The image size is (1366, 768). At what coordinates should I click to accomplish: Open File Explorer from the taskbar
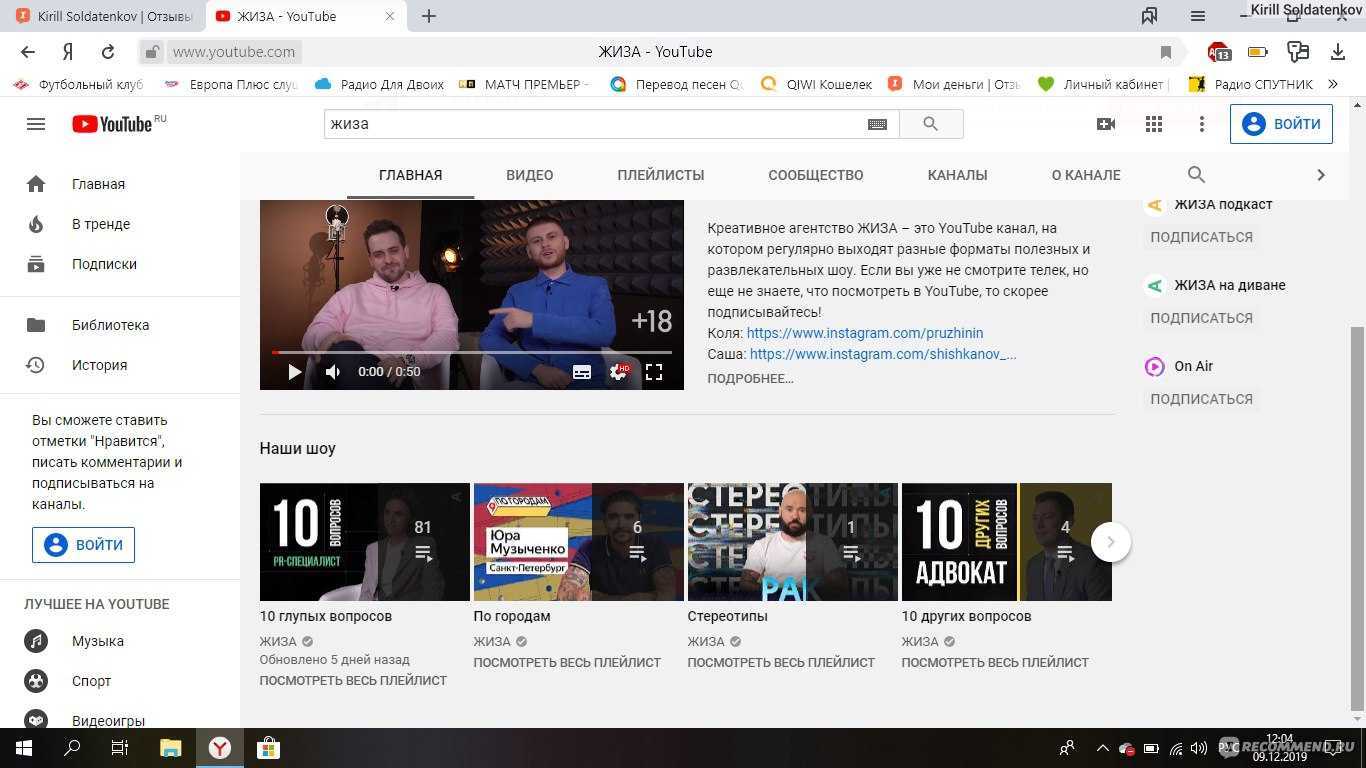click(170, 748)
